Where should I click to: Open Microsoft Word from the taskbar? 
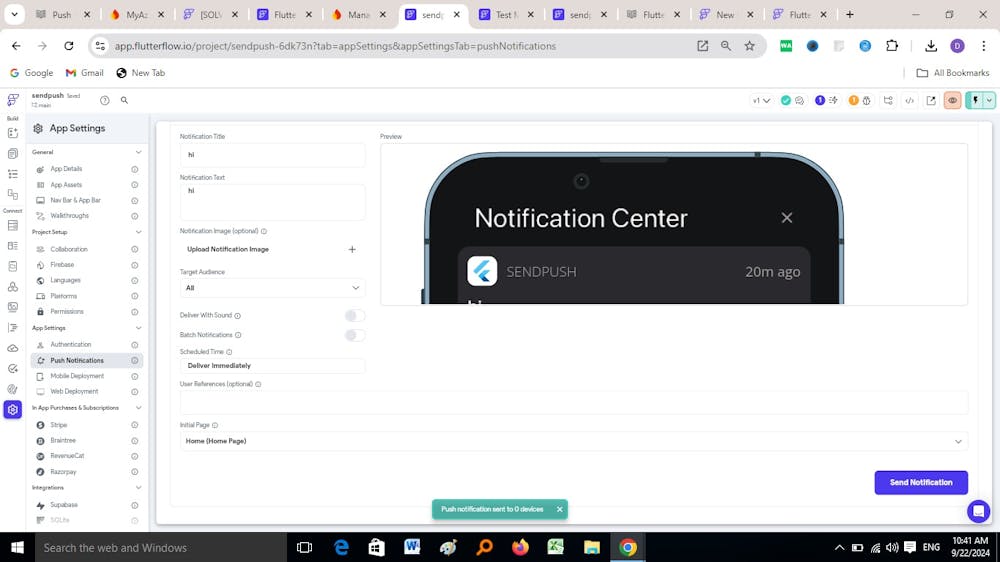pyautogui.click(x=412, y=547)
